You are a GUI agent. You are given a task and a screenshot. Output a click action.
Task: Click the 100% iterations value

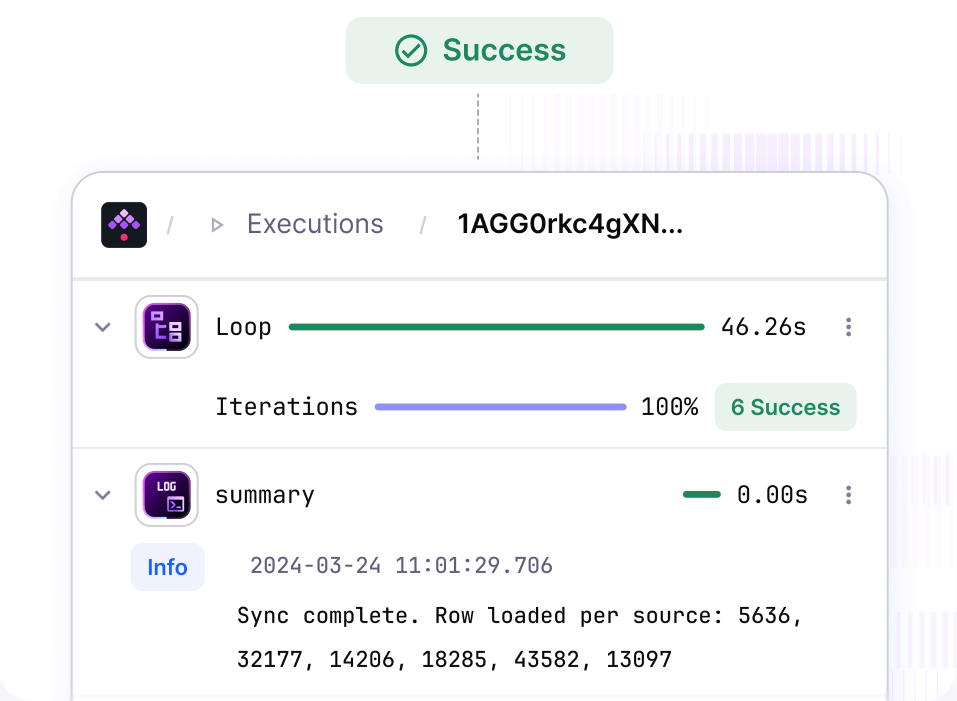coord(670,407)
